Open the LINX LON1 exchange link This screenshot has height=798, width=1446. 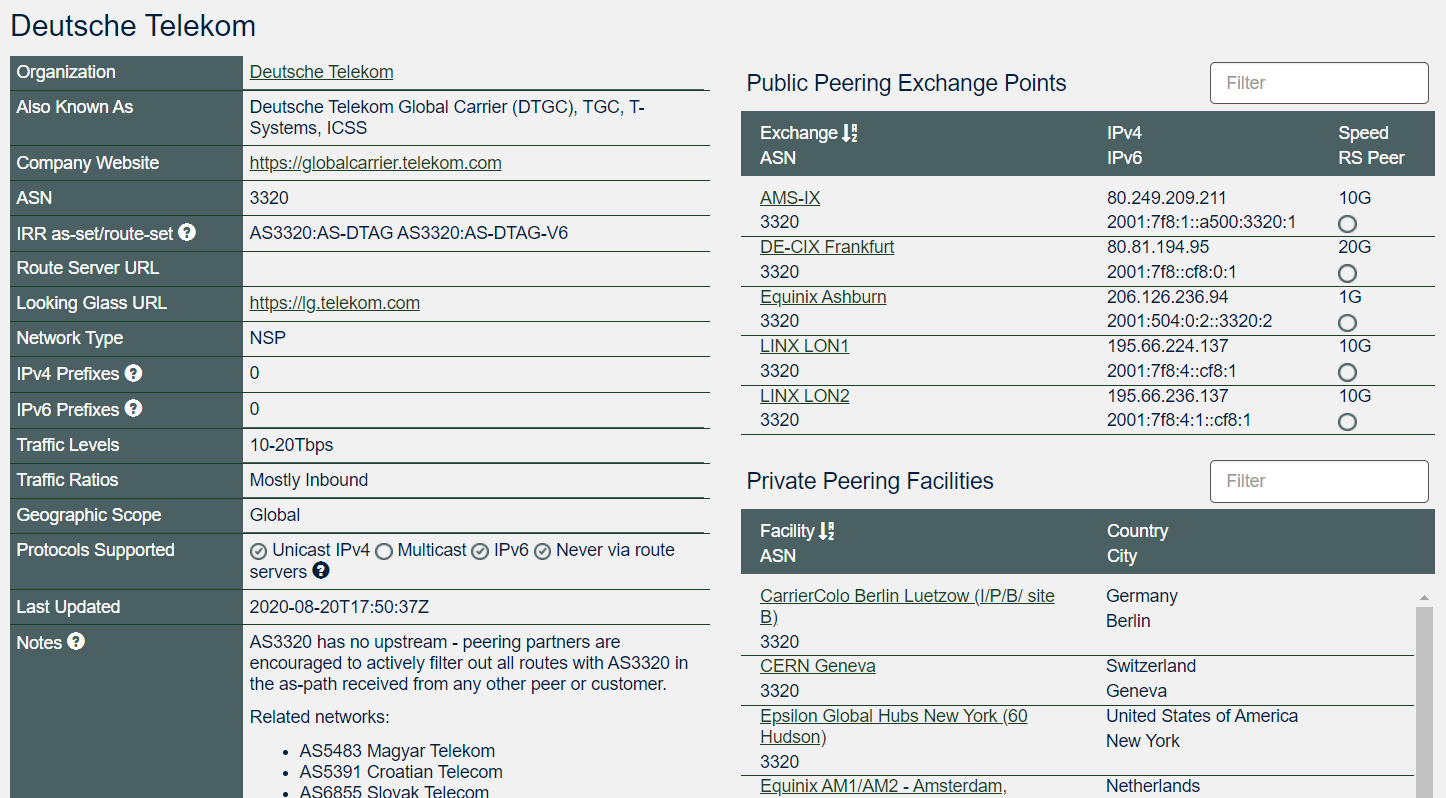coord(804,346)
